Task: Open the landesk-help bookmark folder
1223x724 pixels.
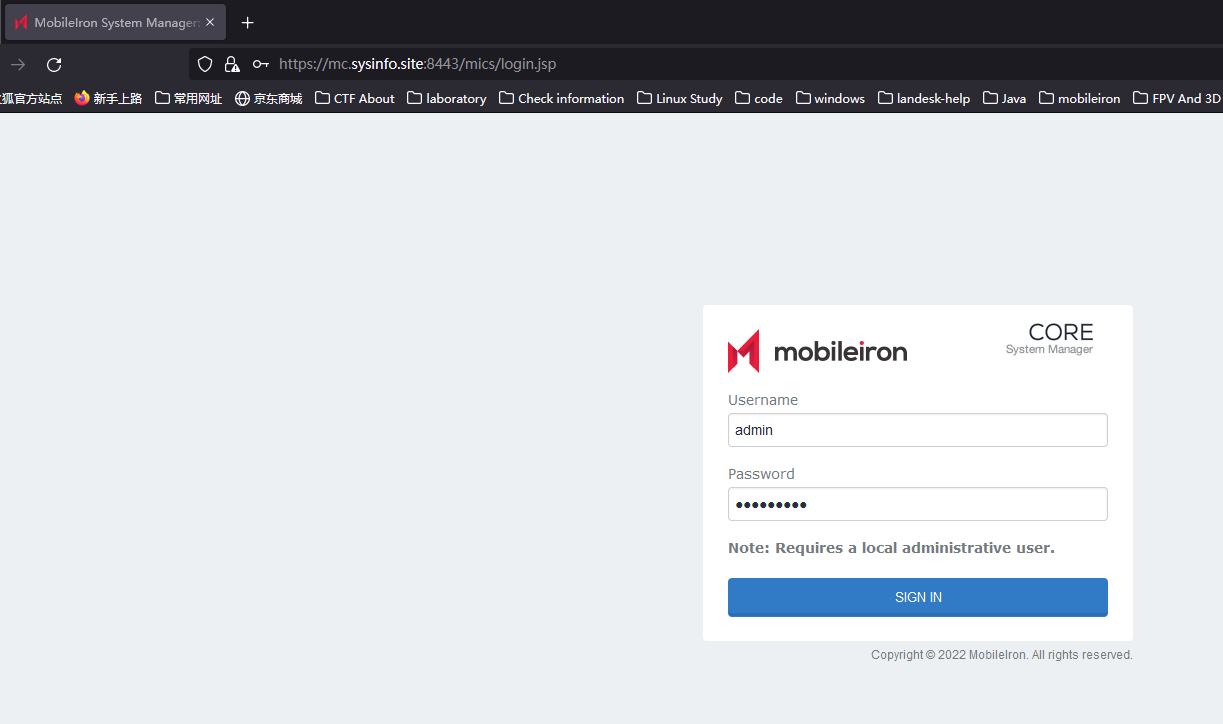Action: pos(923,98)
